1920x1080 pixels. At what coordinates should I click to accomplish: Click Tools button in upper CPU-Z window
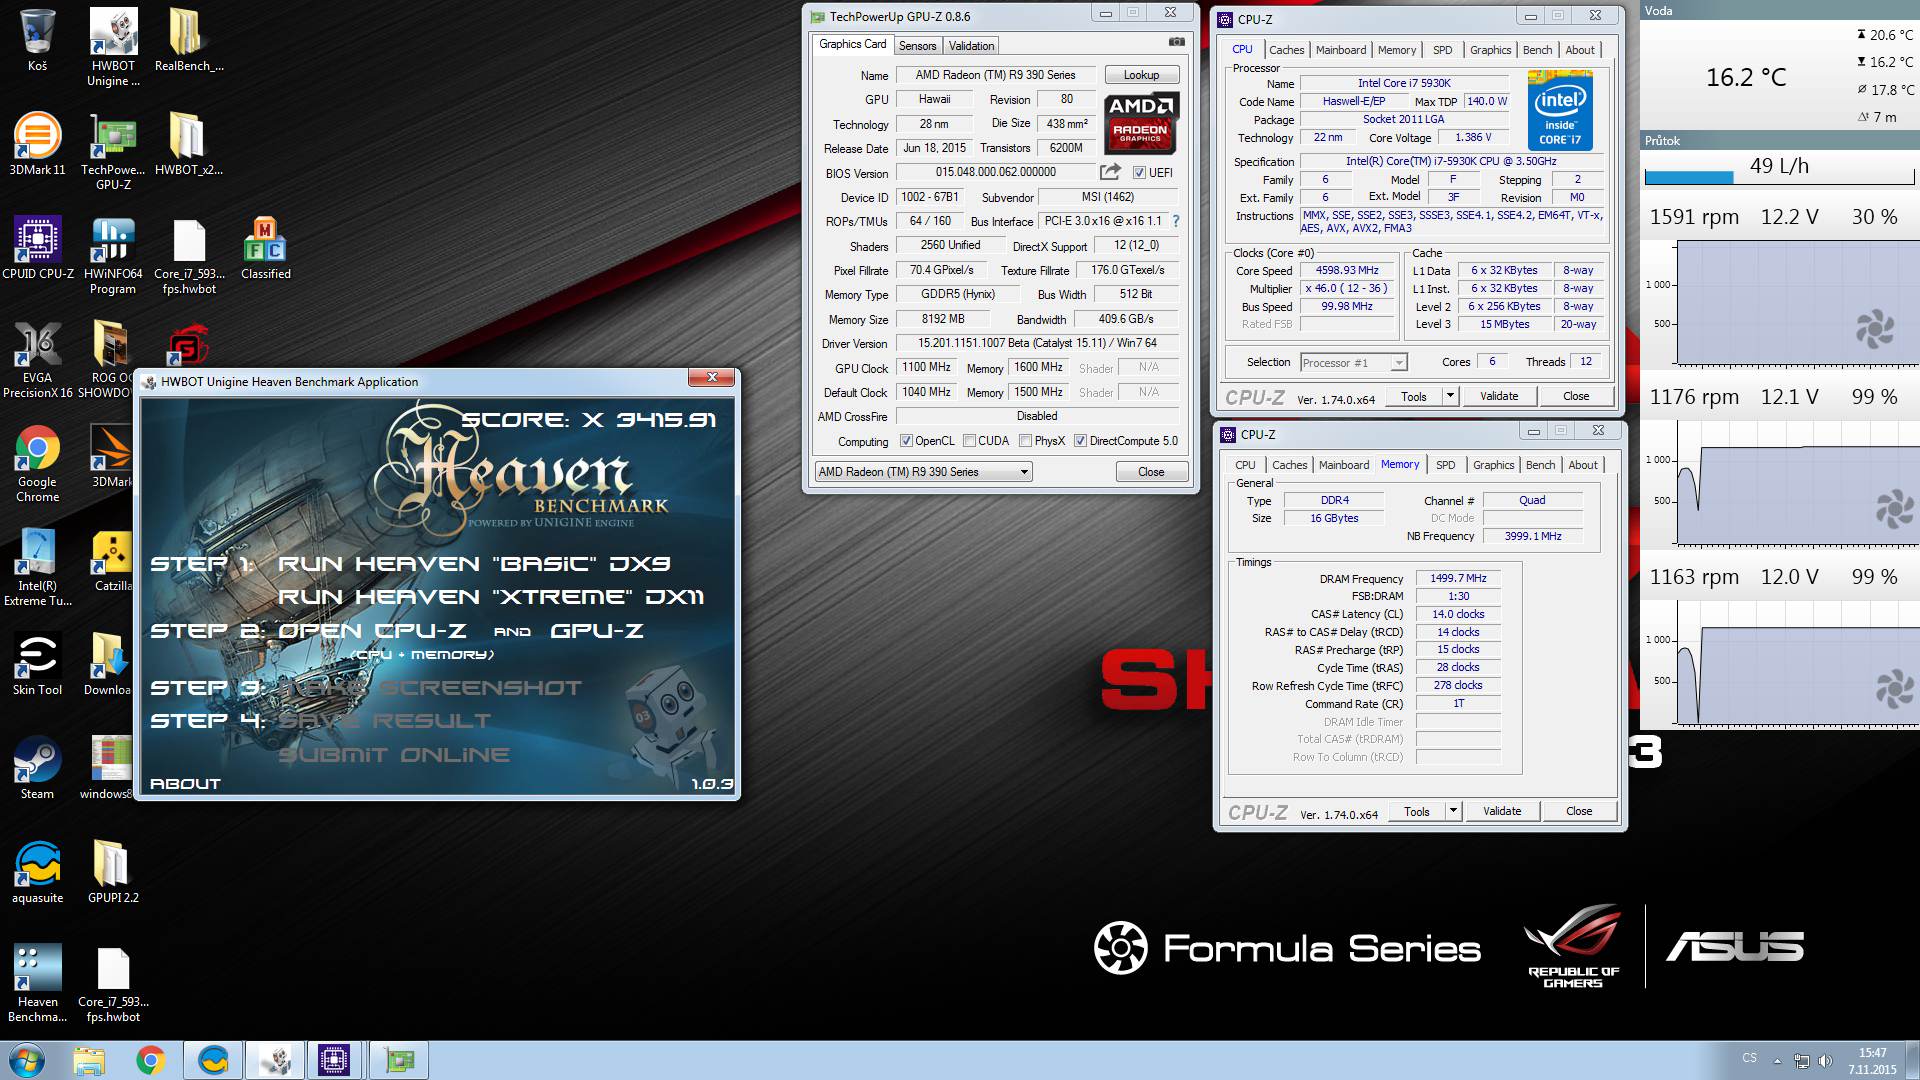pyautogui.click(x=1414, y=396)
